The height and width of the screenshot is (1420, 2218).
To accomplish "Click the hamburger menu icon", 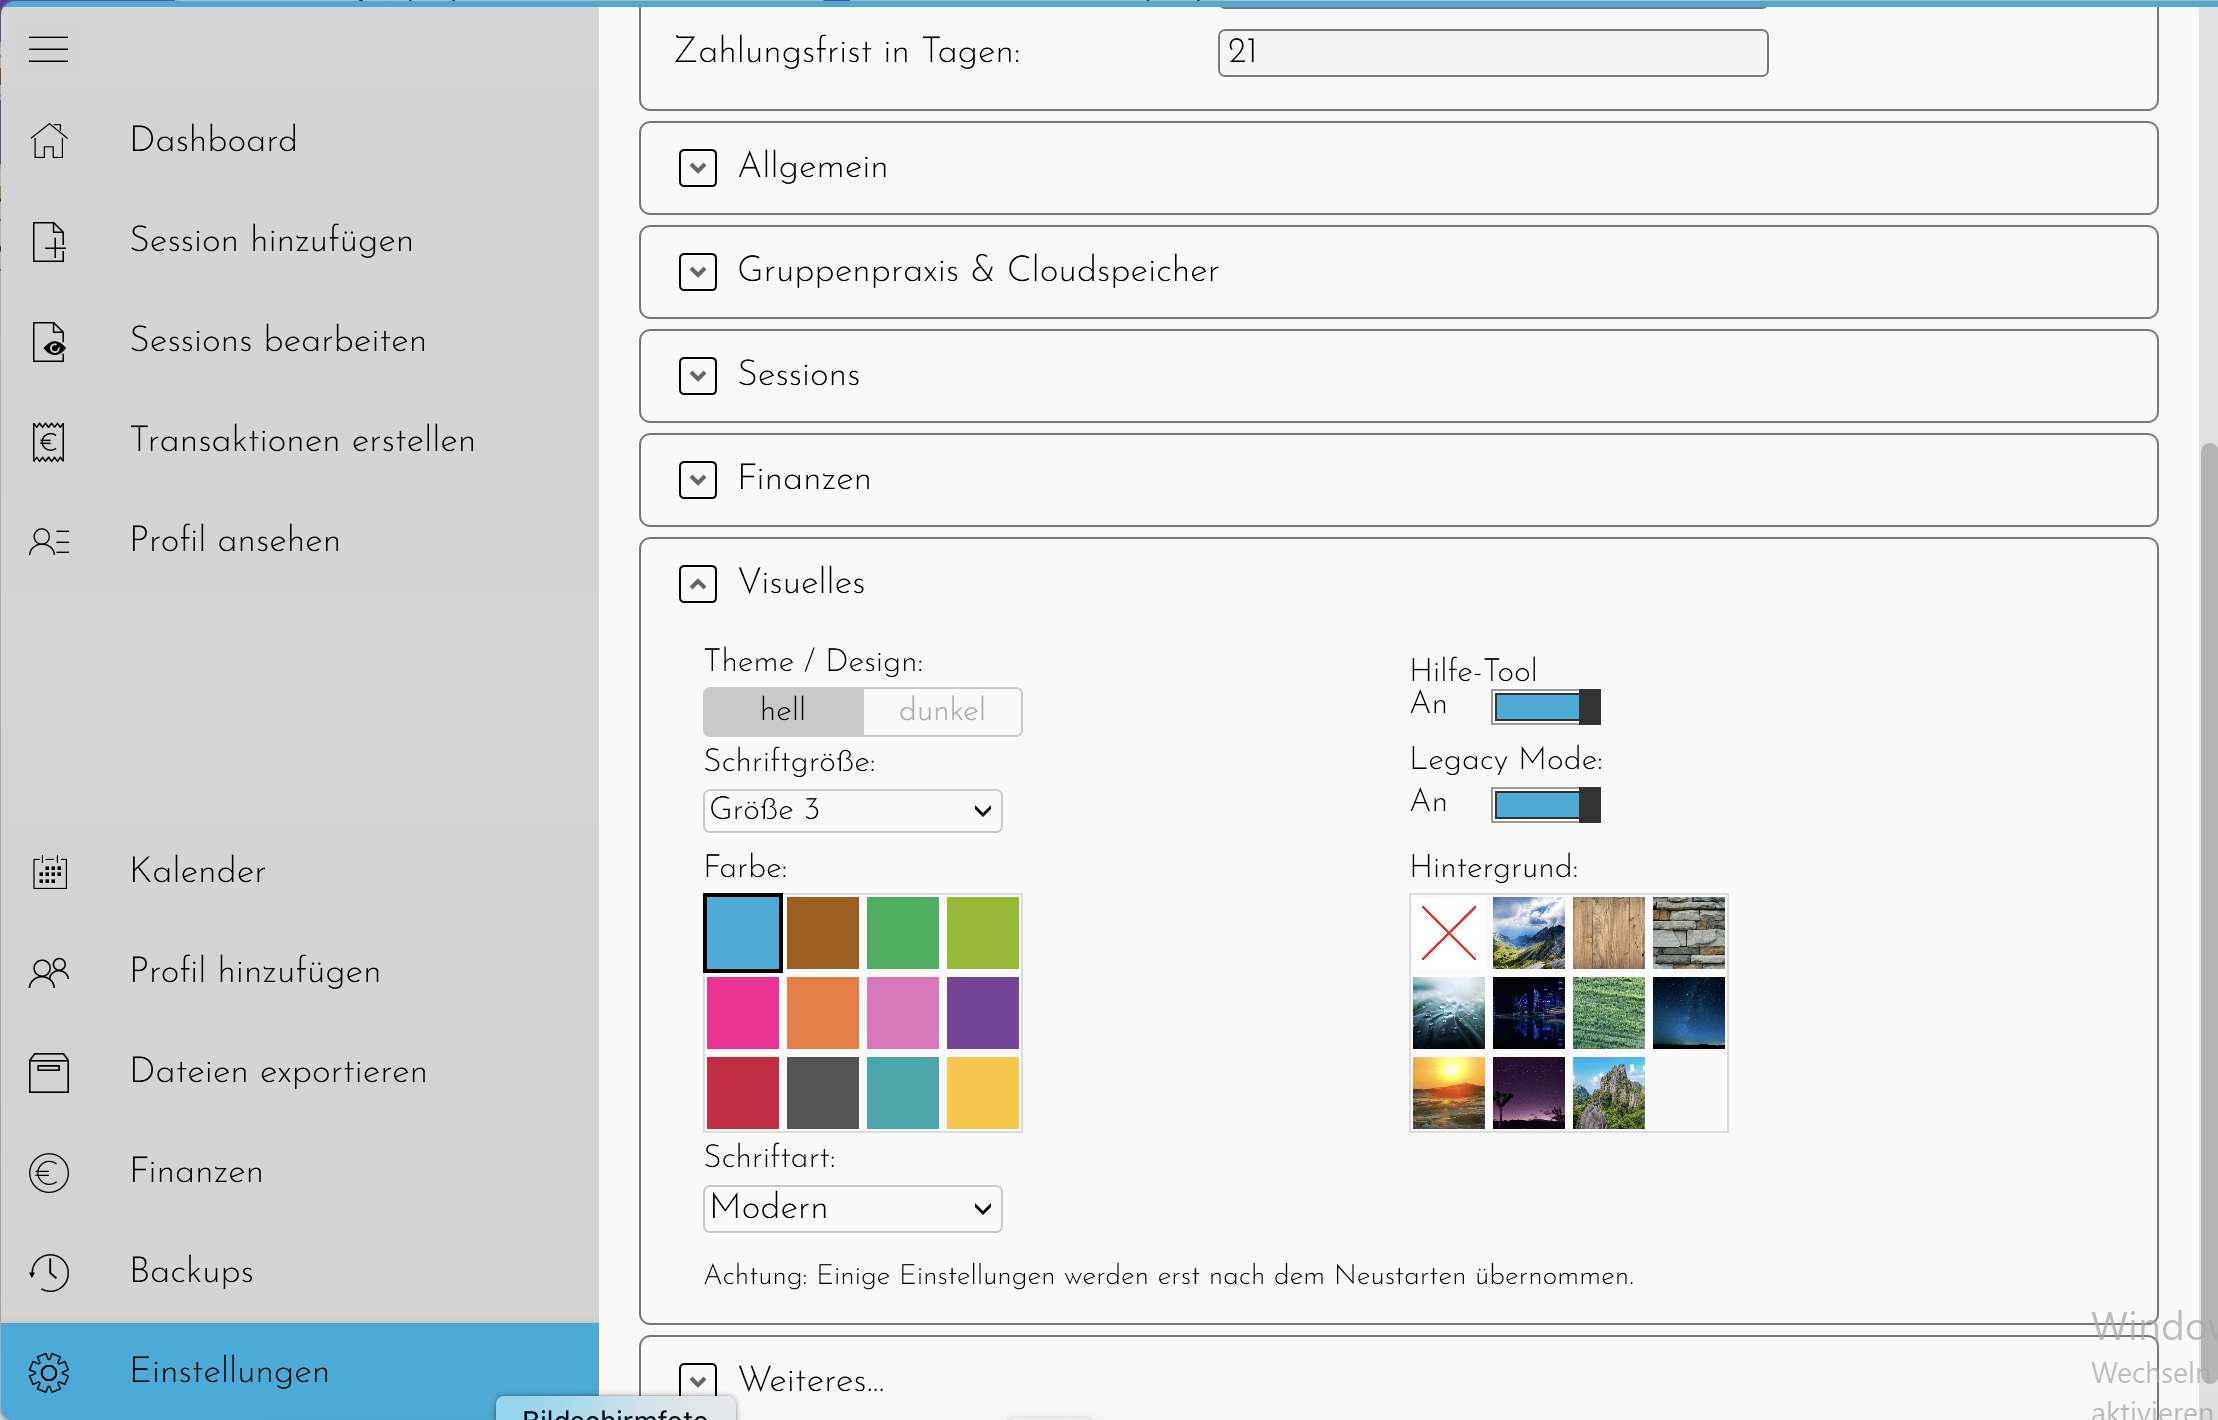I will coord(48,49).
